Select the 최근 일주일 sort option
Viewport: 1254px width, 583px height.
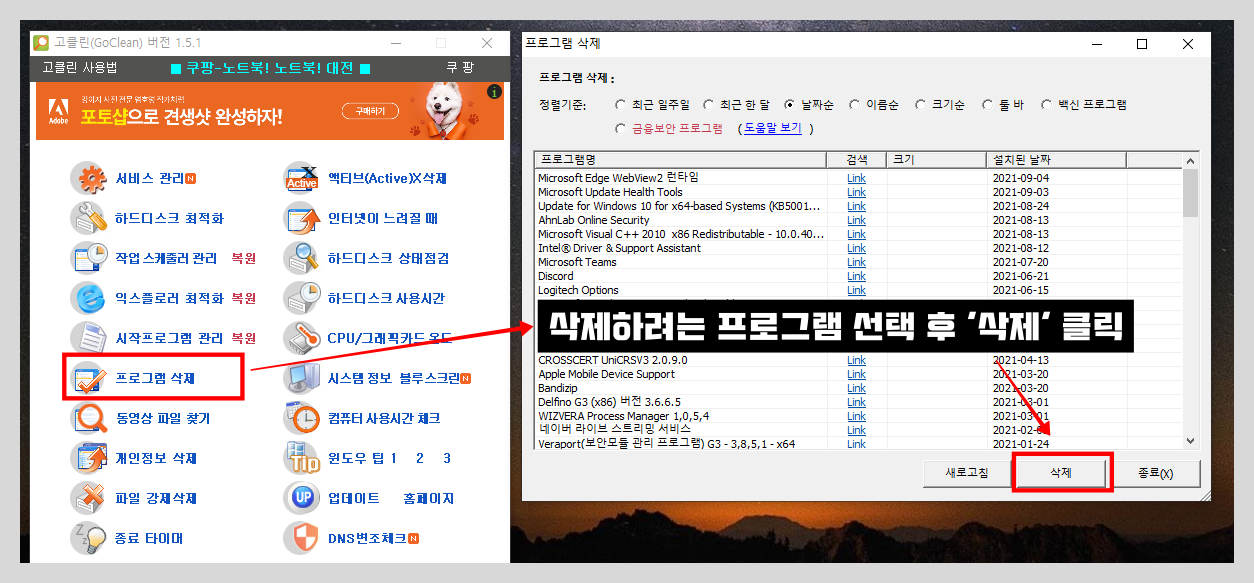[x=621, y=104]
